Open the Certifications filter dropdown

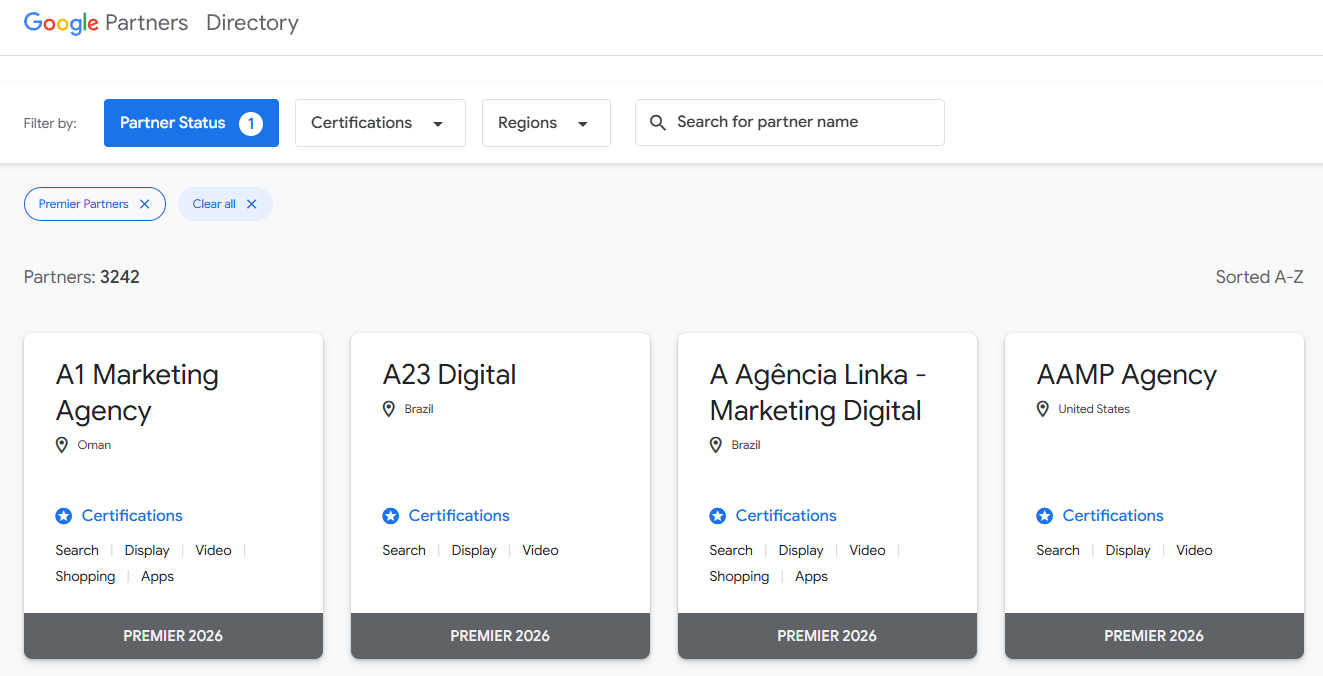click(380, 122)
